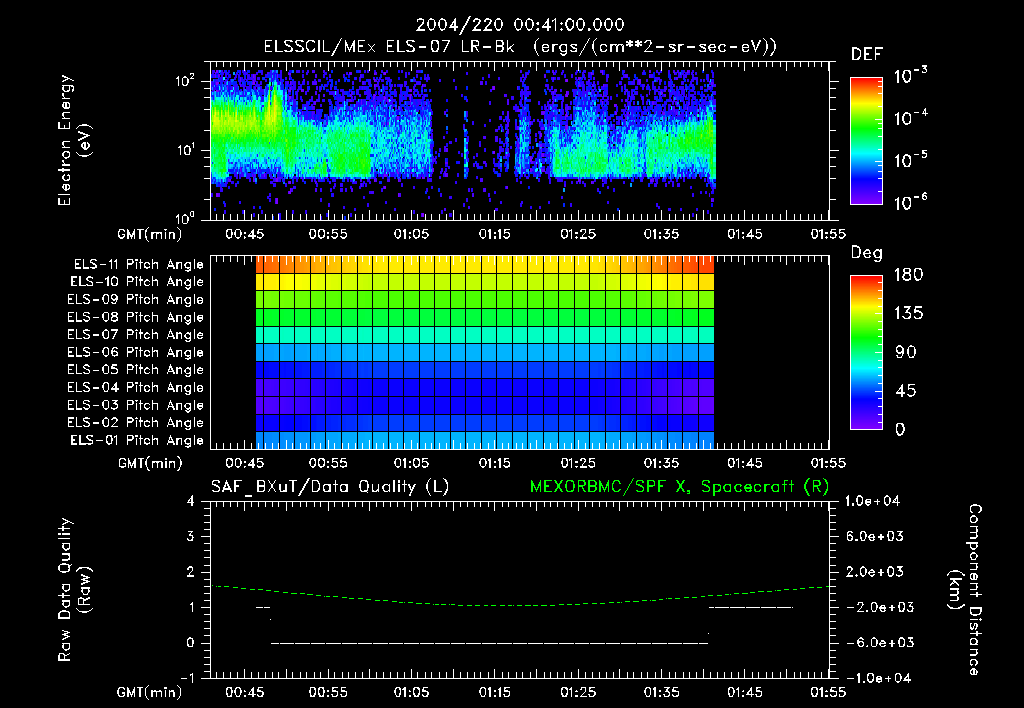
Task: Click the 4 tick on data quality axis
Action: click(x=191, y=501)
